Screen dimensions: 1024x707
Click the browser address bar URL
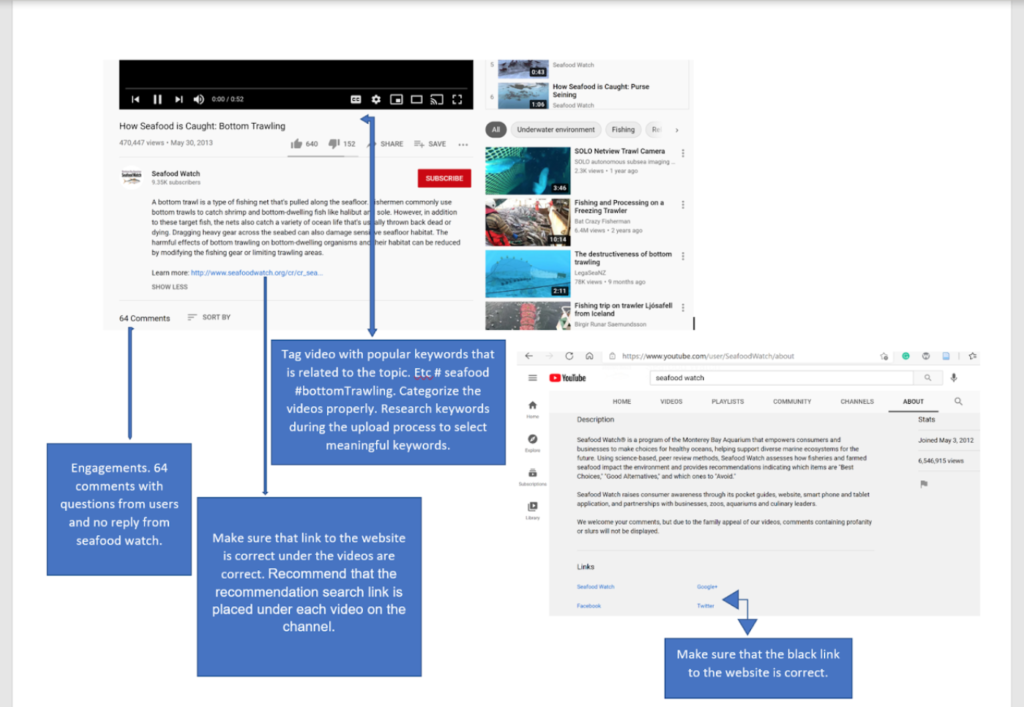[708, 356]
